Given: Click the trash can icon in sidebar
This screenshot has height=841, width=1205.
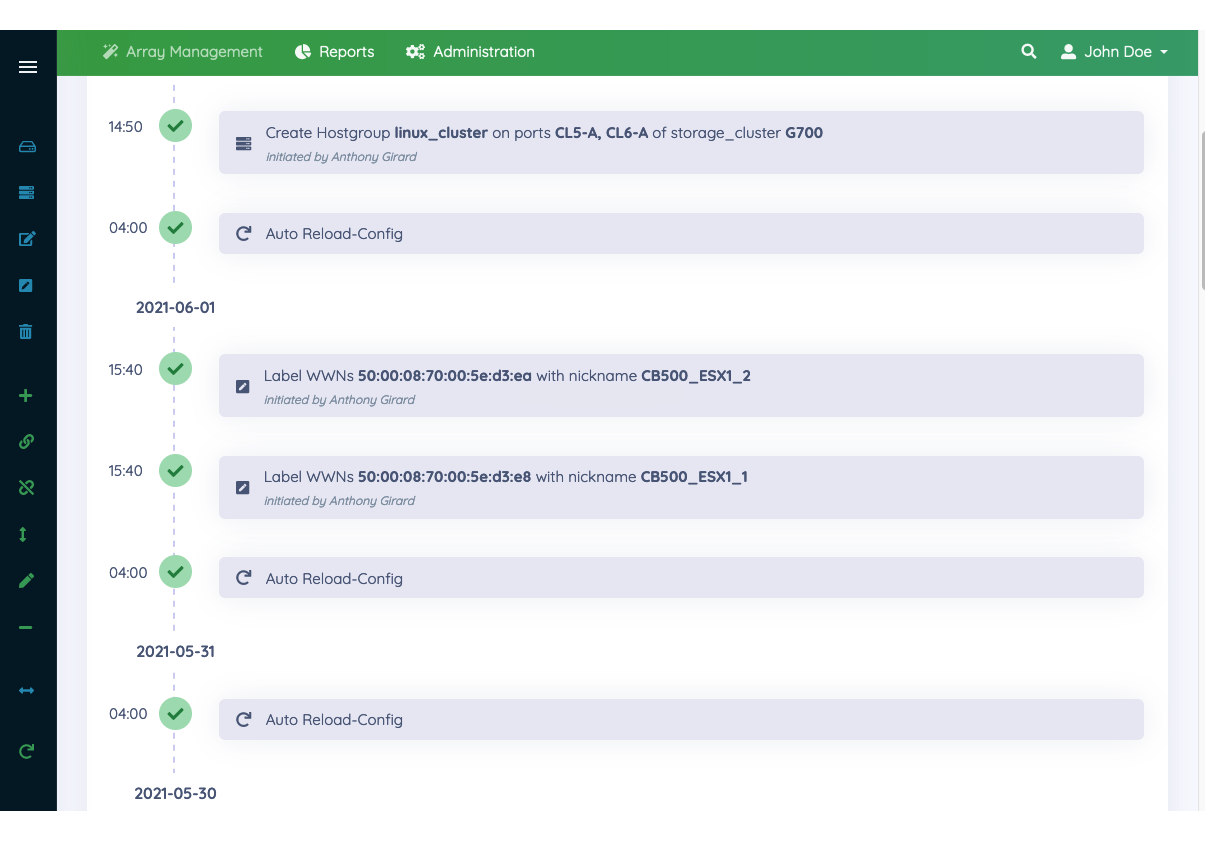Looking at the screenshot, I should point(26,331).
